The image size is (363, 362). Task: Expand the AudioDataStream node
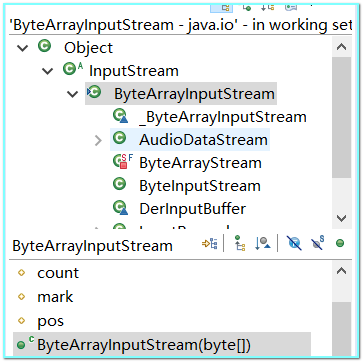coord(98,141)
